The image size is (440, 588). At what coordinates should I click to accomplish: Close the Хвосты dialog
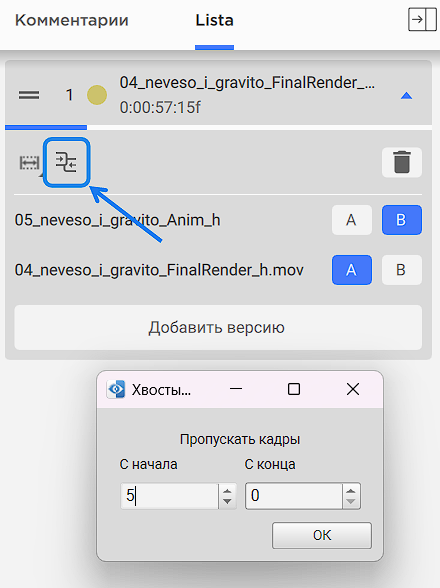(353, 389)
